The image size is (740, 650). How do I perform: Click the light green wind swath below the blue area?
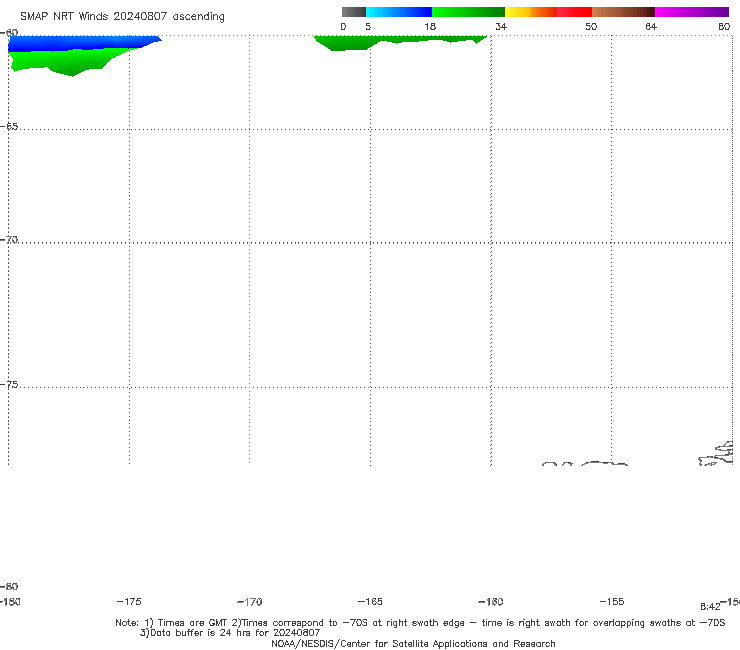coord(66,60)
